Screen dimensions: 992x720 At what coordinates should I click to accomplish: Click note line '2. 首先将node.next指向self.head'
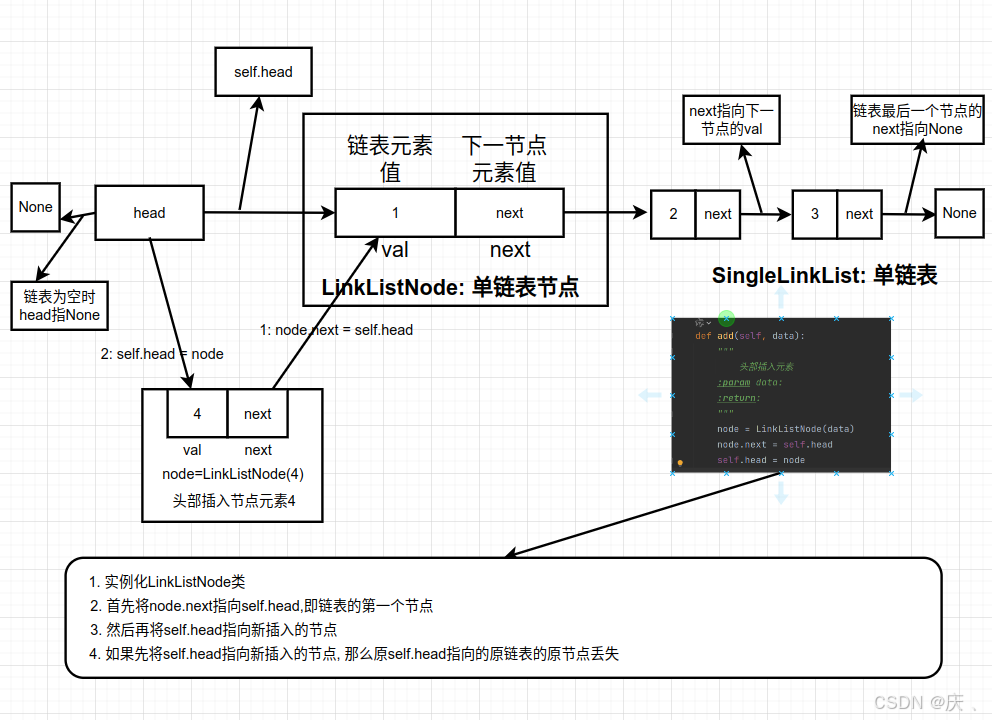coord(261,606)
